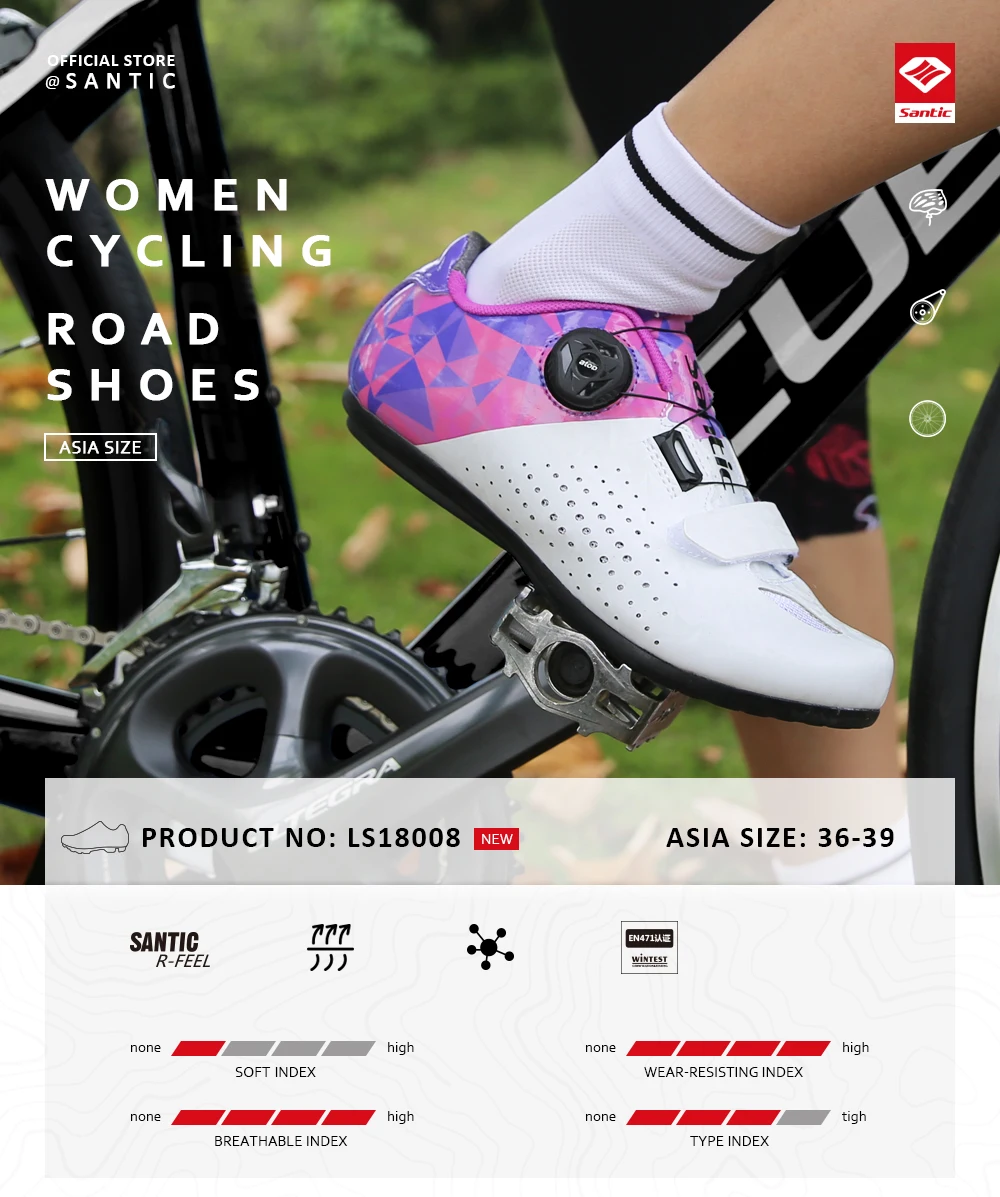Select the Wear-Resisting Index rating bar
The width and height of the screenshot is (1000, 1197).
(x=728, y=1048)
